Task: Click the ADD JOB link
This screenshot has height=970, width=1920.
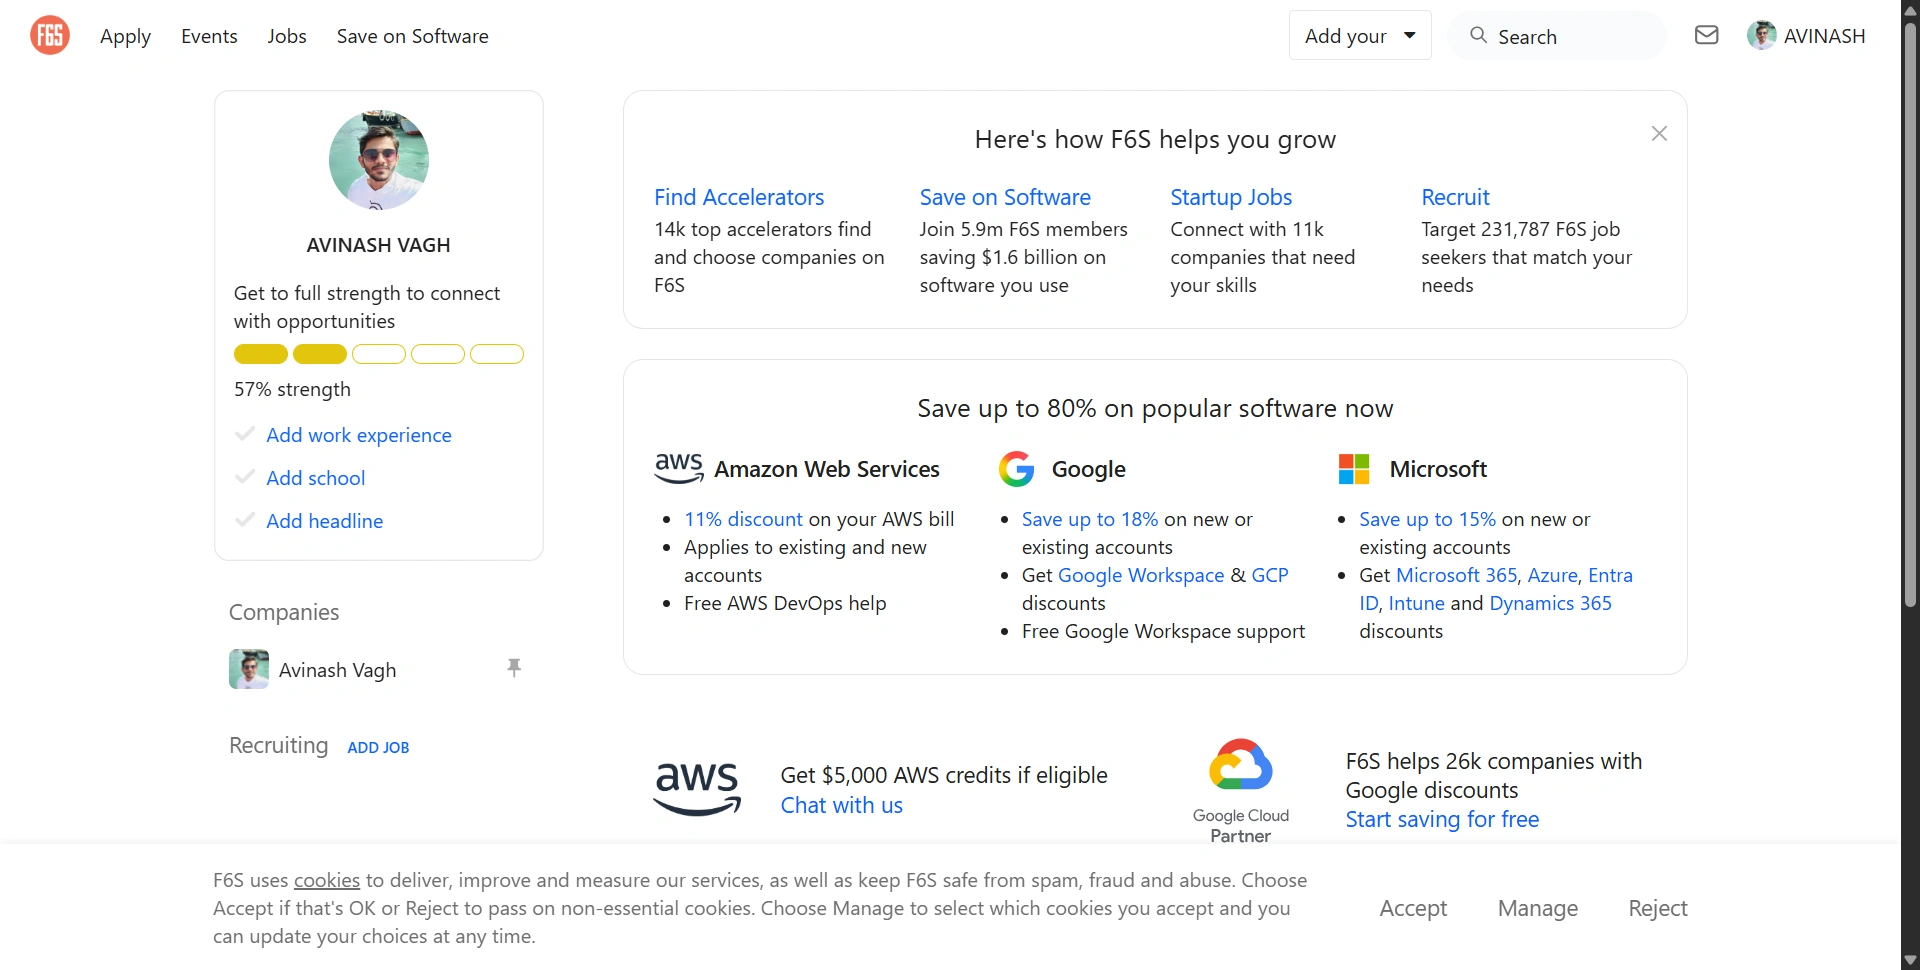Action: [x=378, y=748]
